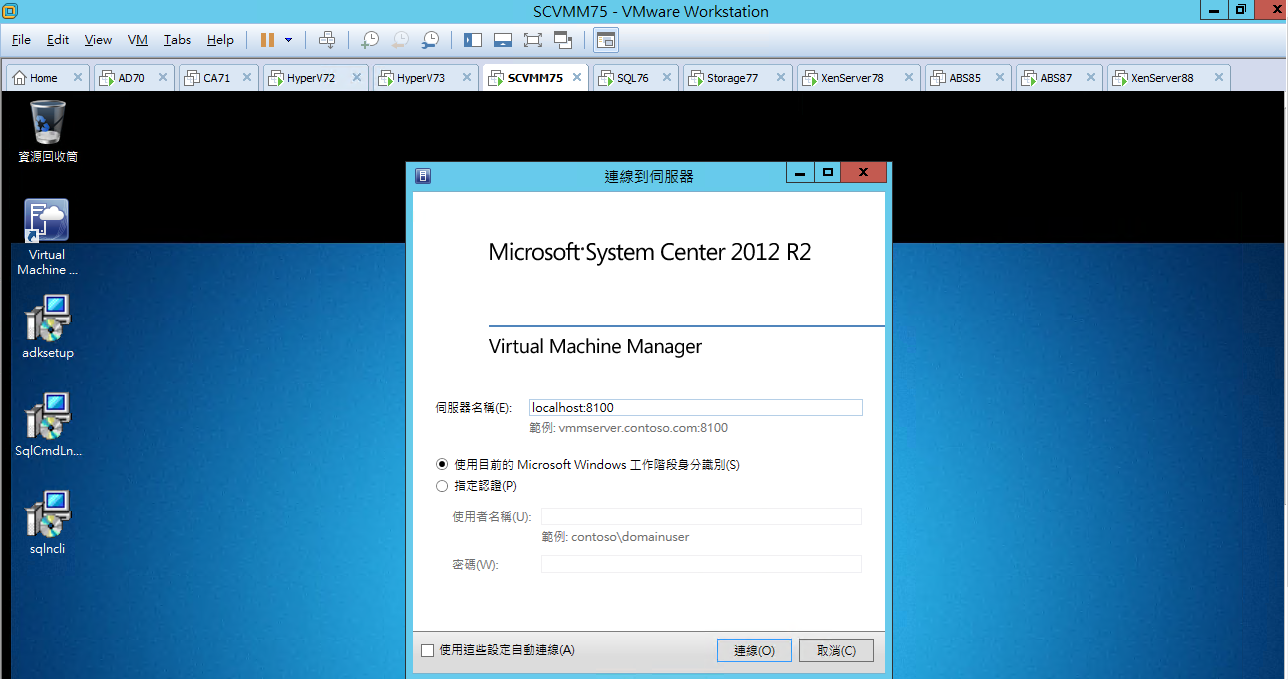Image resolution: width=1288 pixels, height=680 pixels.
Task: Switch to the HyperV73 tab
Action: pos(425,78)
